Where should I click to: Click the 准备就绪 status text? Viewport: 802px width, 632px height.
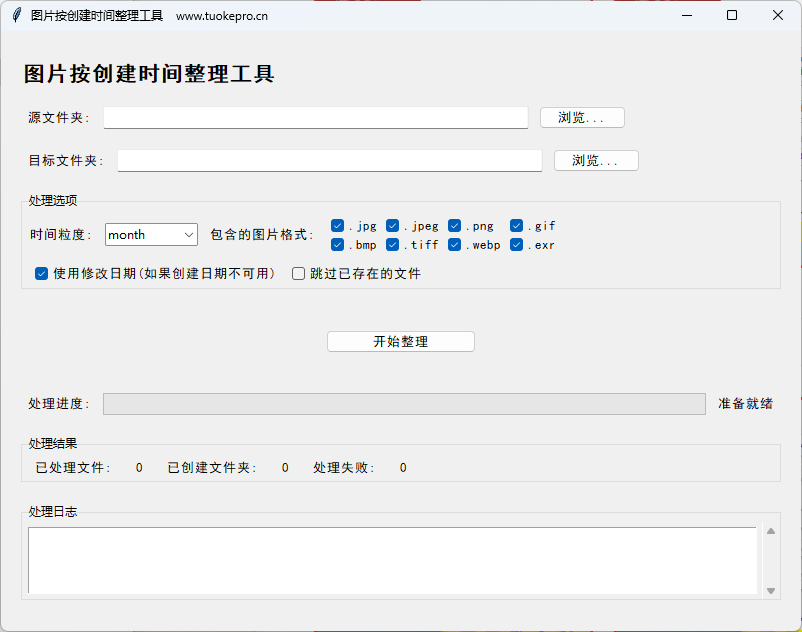[x=746, y=404]
